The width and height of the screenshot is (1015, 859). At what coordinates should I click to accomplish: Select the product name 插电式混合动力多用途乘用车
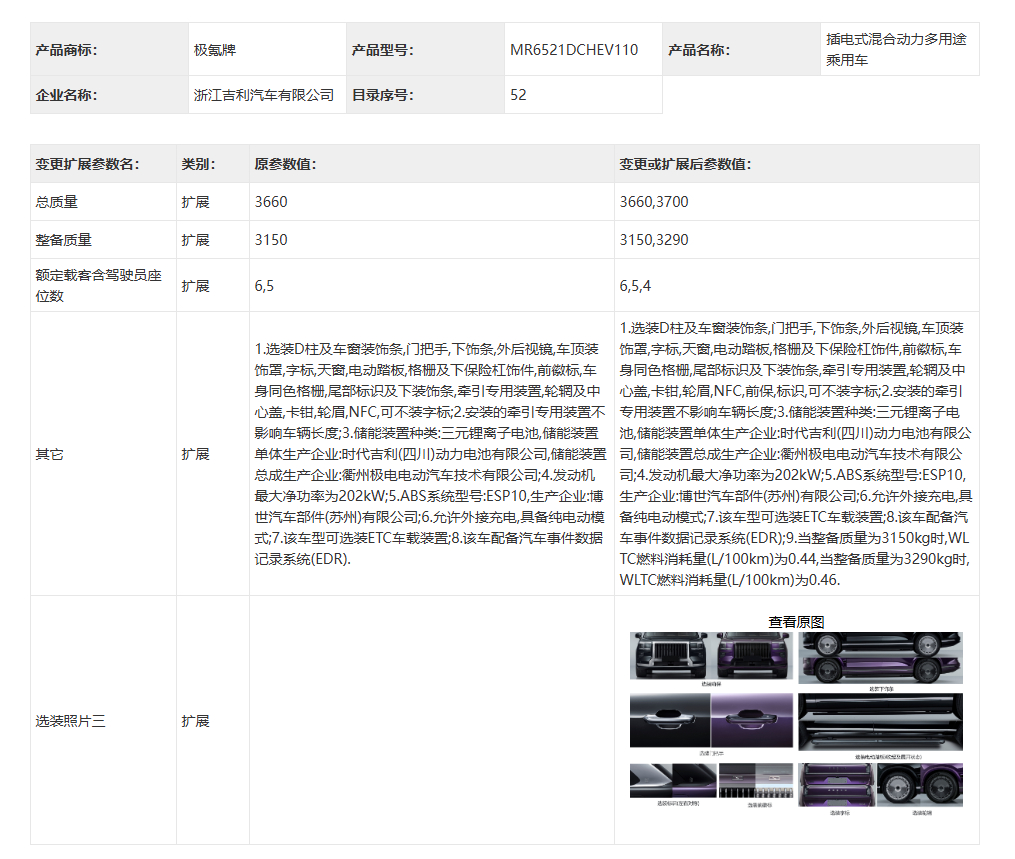(x=896, y=50)
